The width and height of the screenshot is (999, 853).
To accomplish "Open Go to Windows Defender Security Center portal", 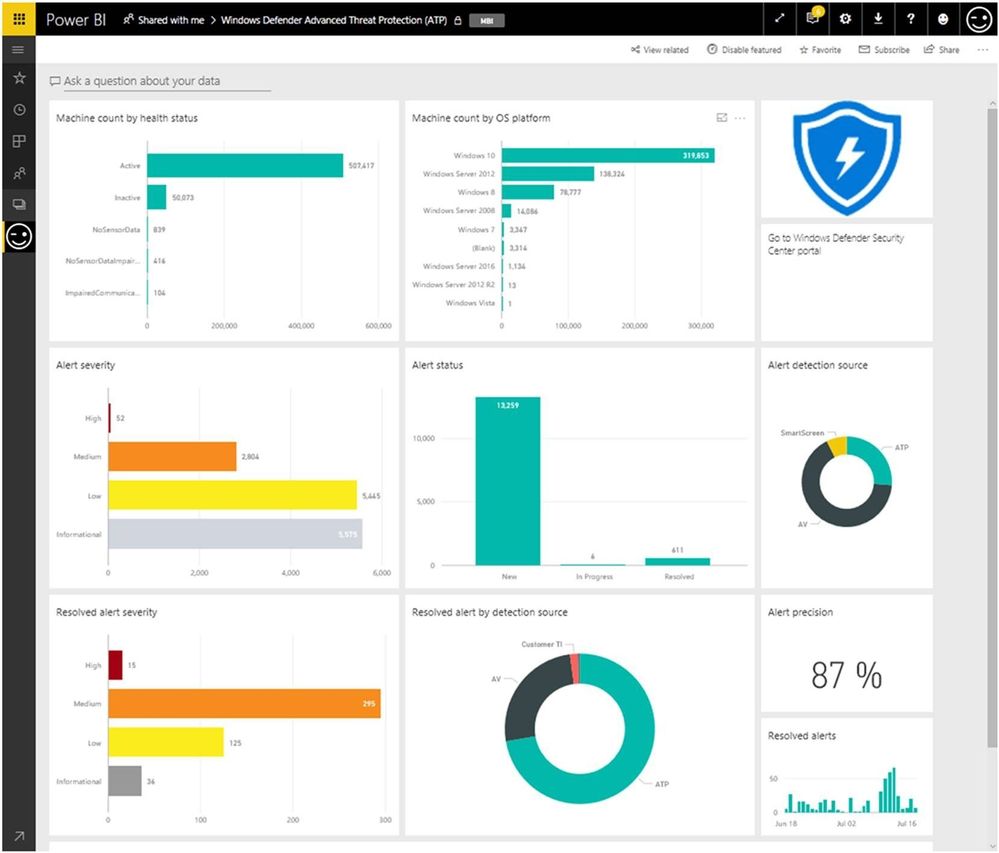I will click(x=835, y=244).
